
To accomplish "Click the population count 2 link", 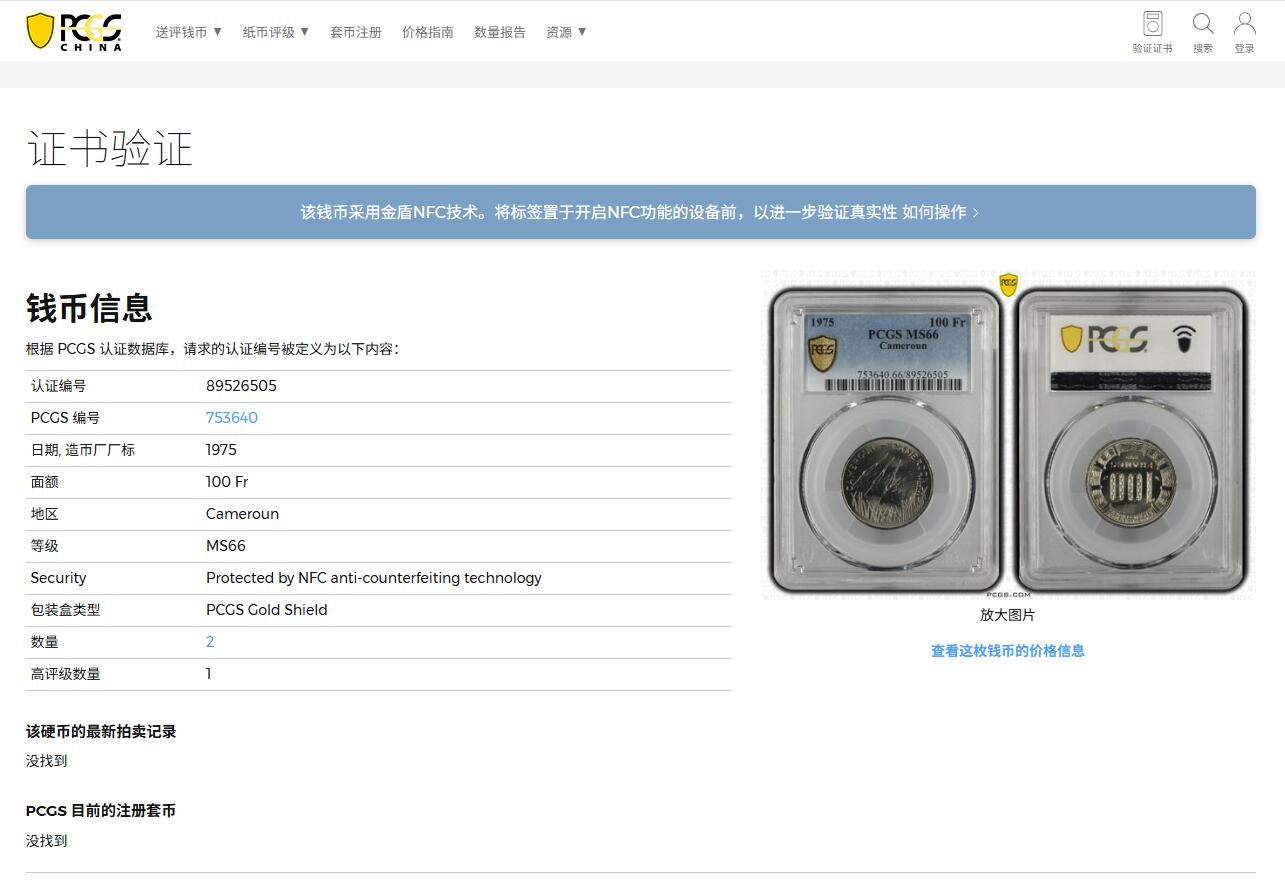I will click(210, 642).
